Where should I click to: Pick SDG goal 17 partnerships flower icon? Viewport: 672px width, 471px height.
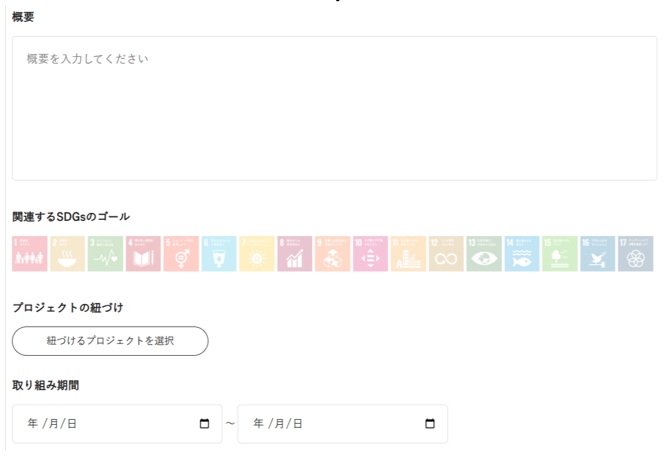coord(636,254)
